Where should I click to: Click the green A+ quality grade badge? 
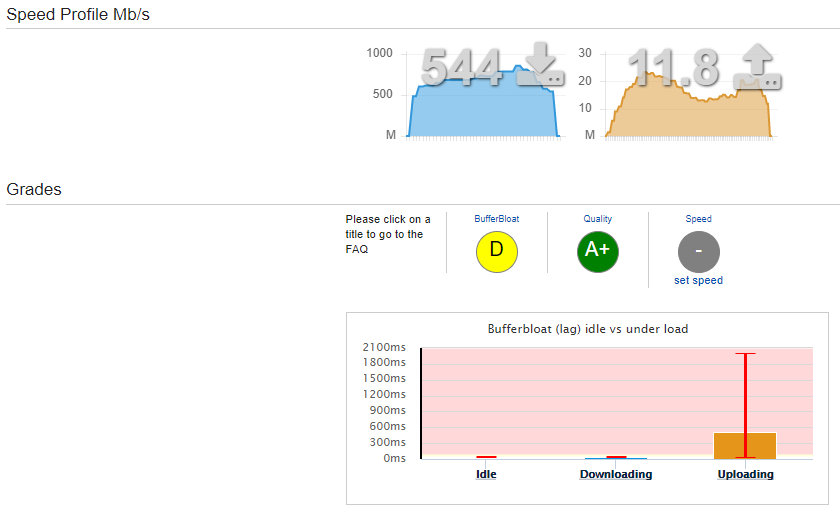pos(598,251)
